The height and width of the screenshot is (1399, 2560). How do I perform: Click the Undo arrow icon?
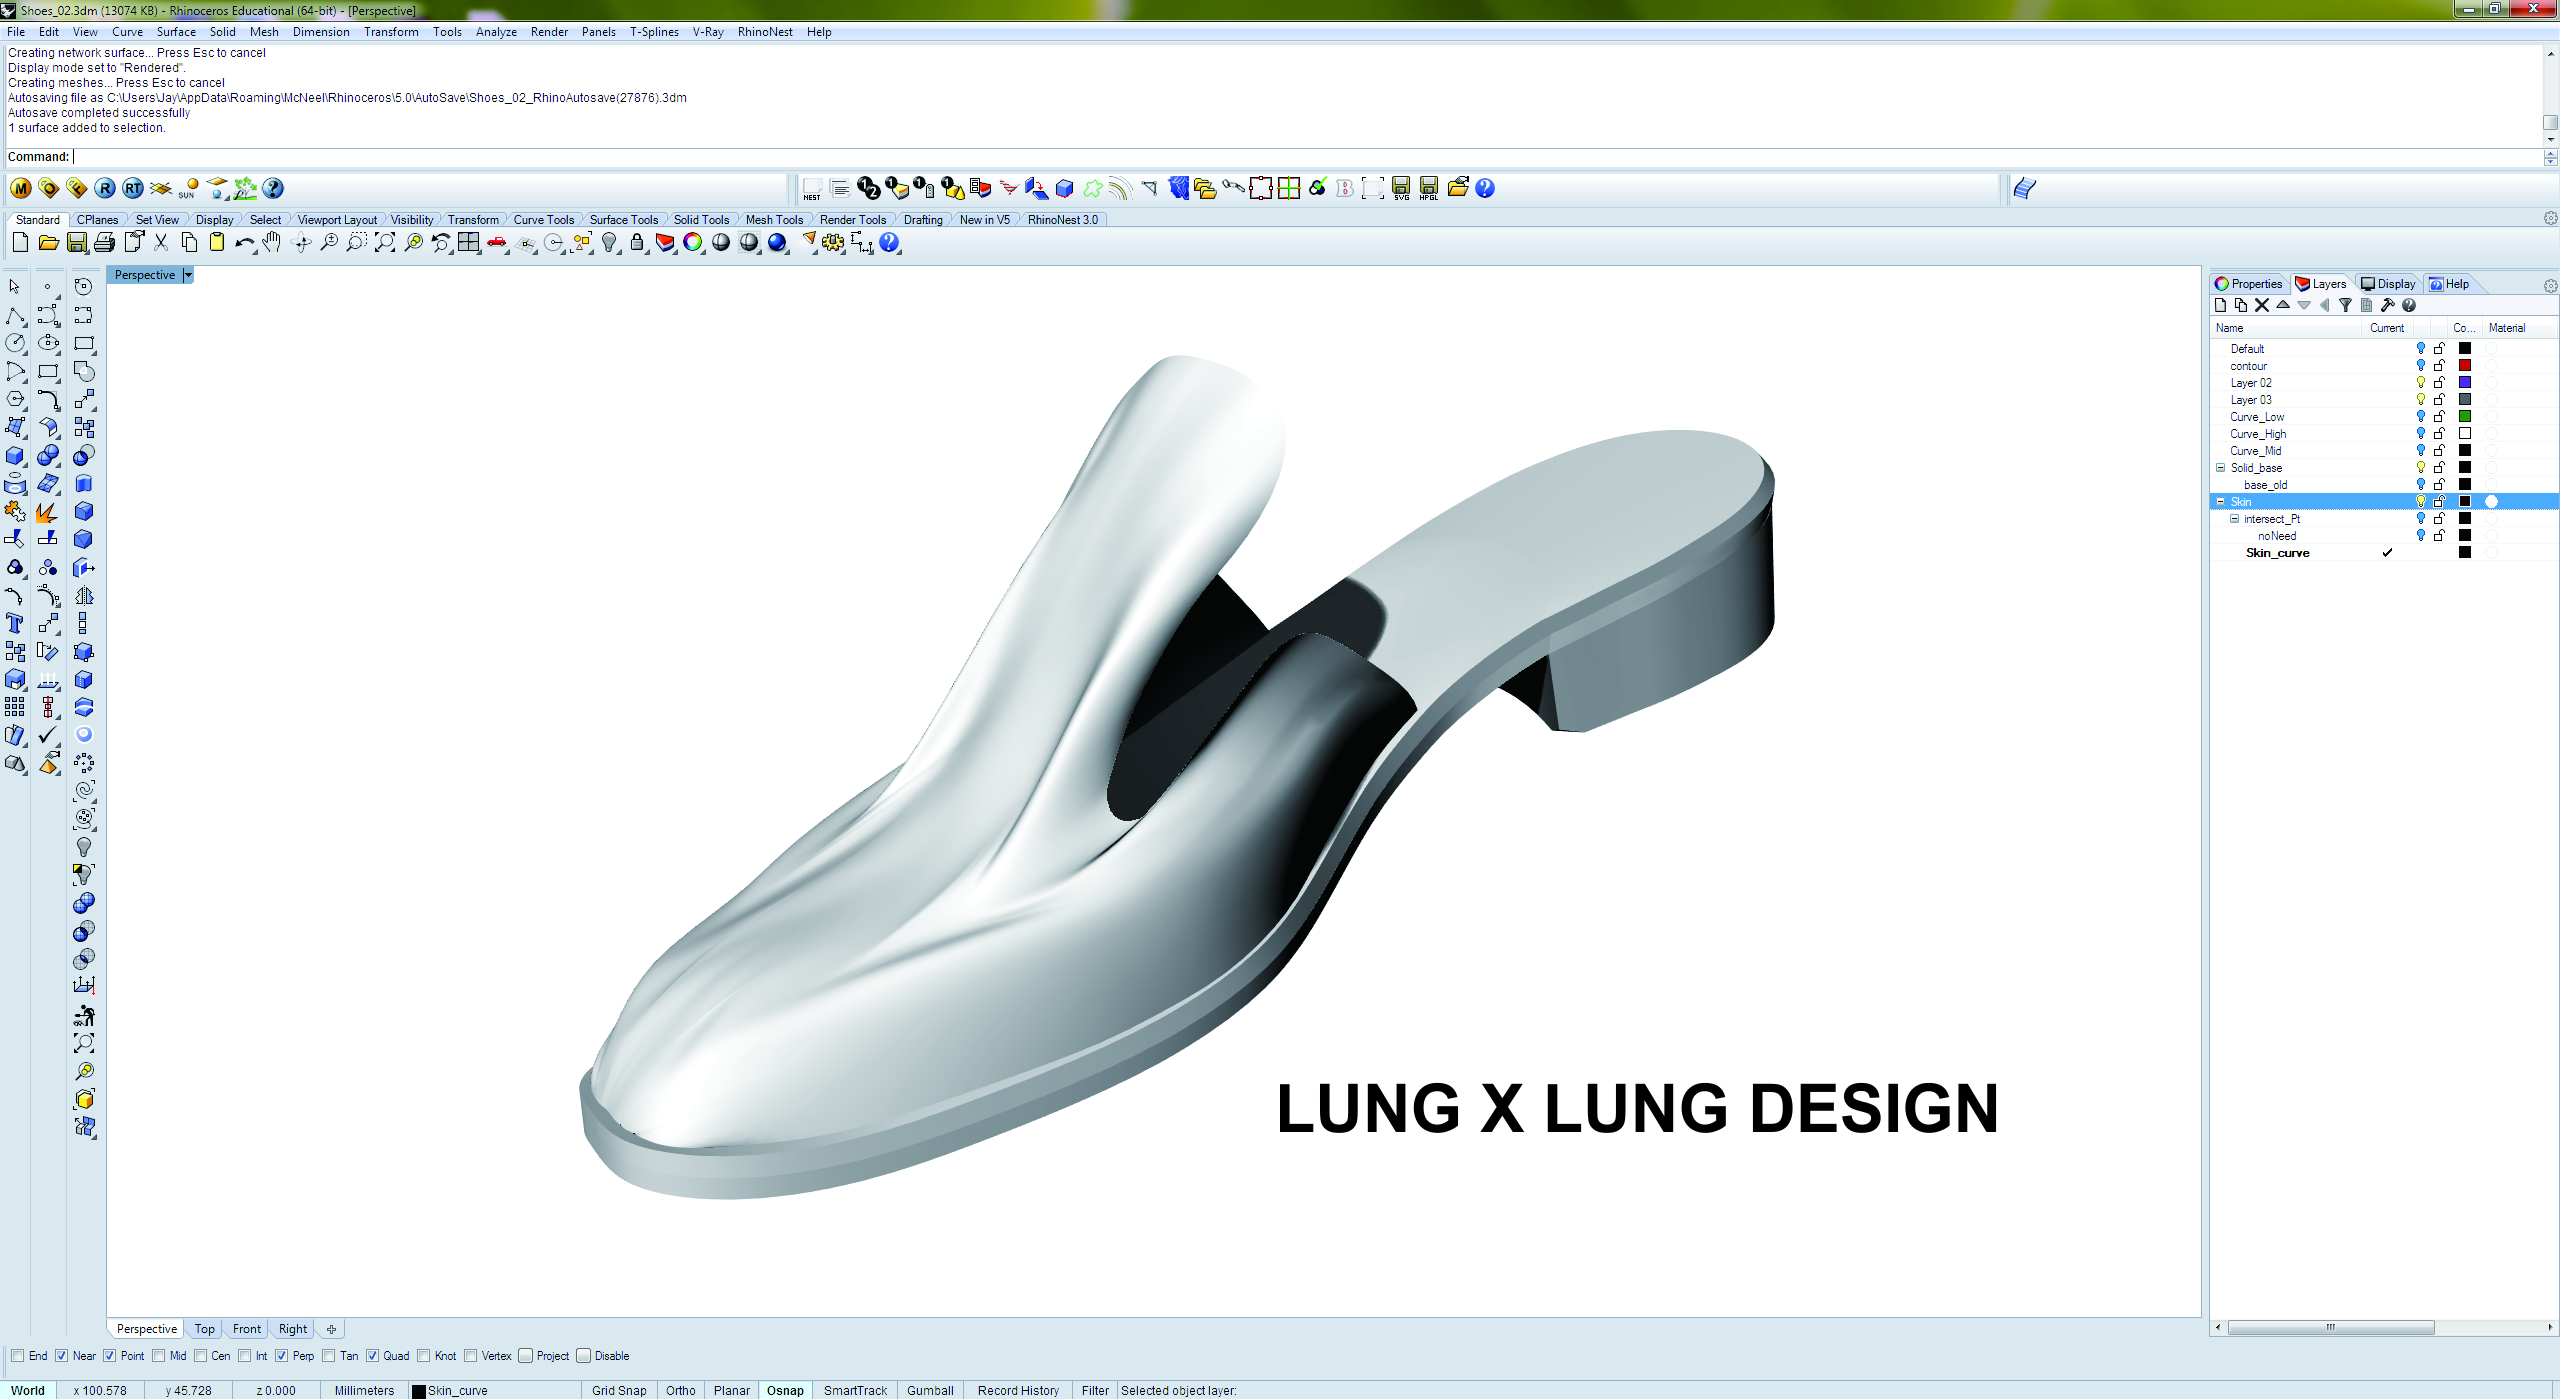(244, 242)
